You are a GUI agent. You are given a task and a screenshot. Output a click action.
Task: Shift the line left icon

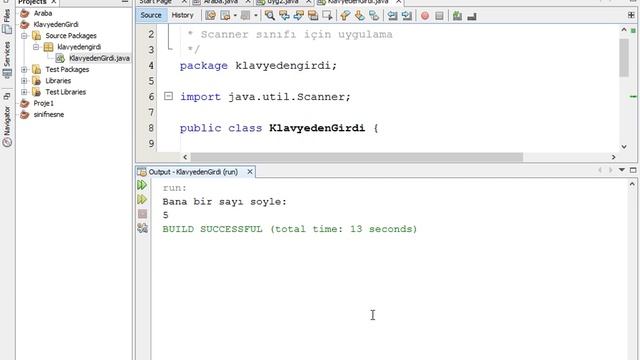[392, 16]
